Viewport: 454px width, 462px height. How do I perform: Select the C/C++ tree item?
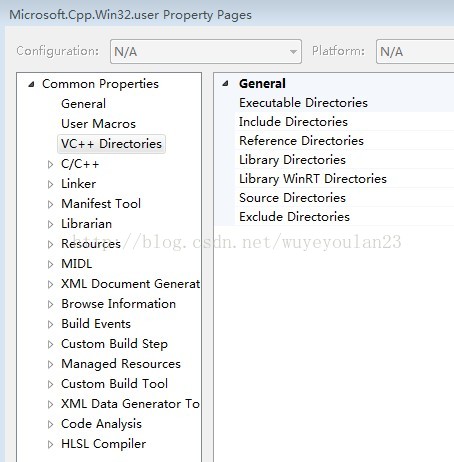pyautogui.click(x=80, y=164)
